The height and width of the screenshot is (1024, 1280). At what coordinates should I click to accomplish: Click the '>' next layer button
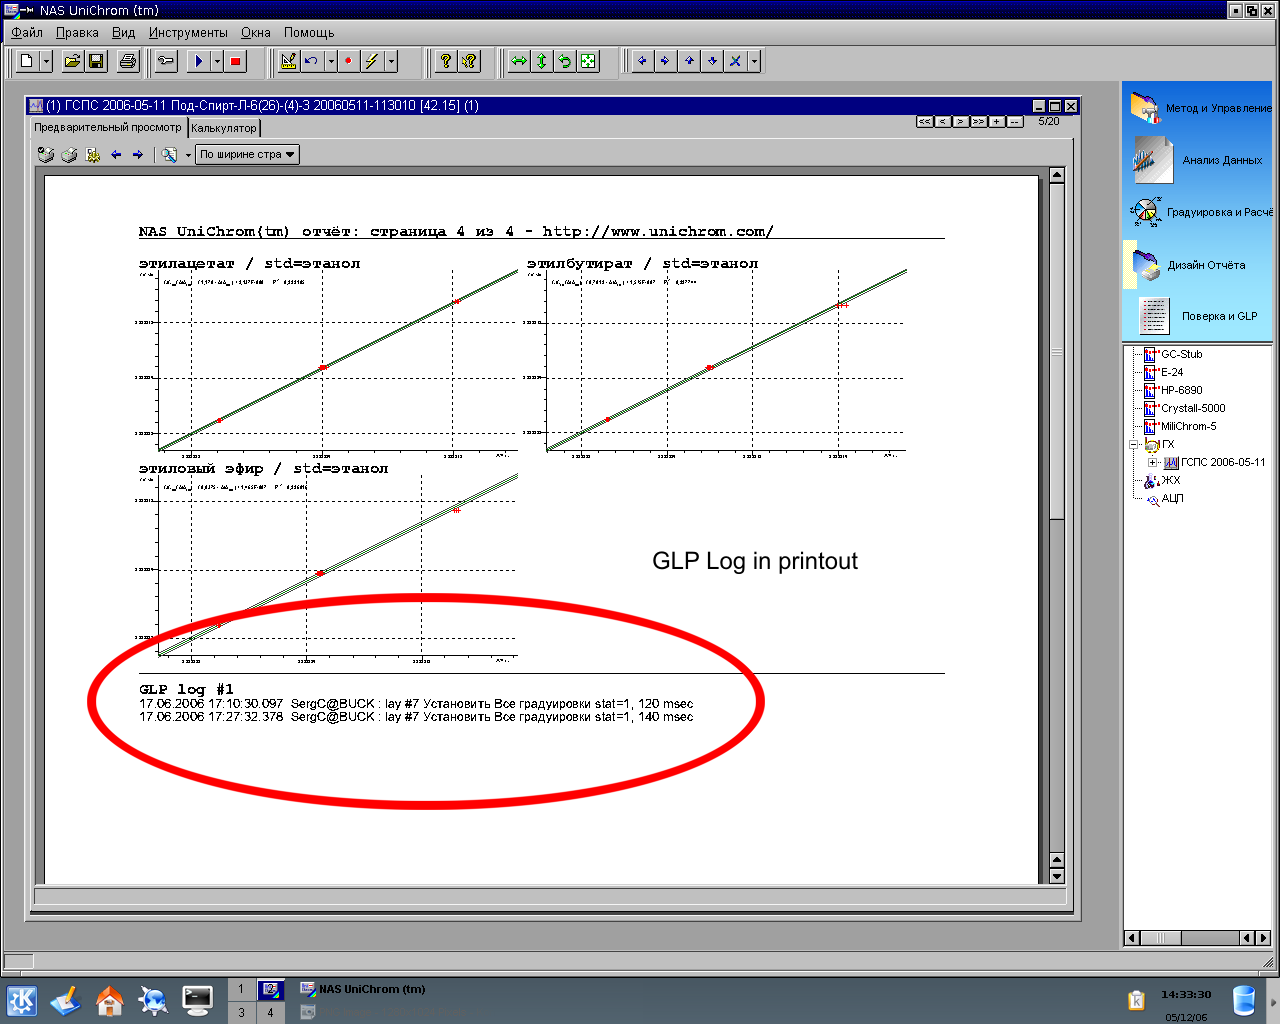961,122
